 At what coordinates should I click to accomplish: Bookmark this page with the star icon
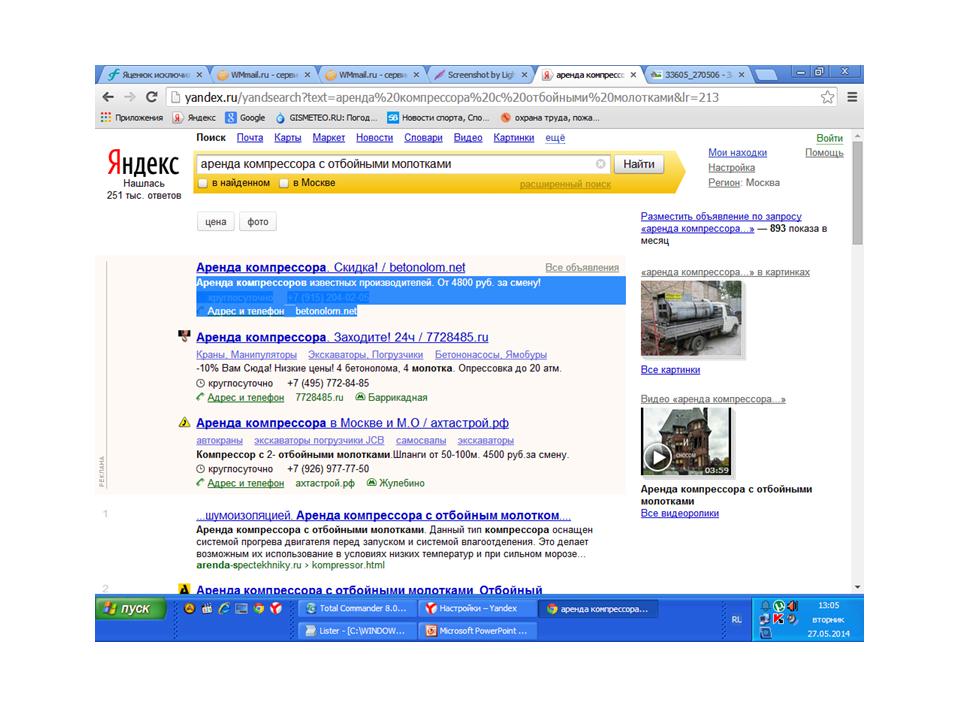pyautogui.click(x=827, y=97)
